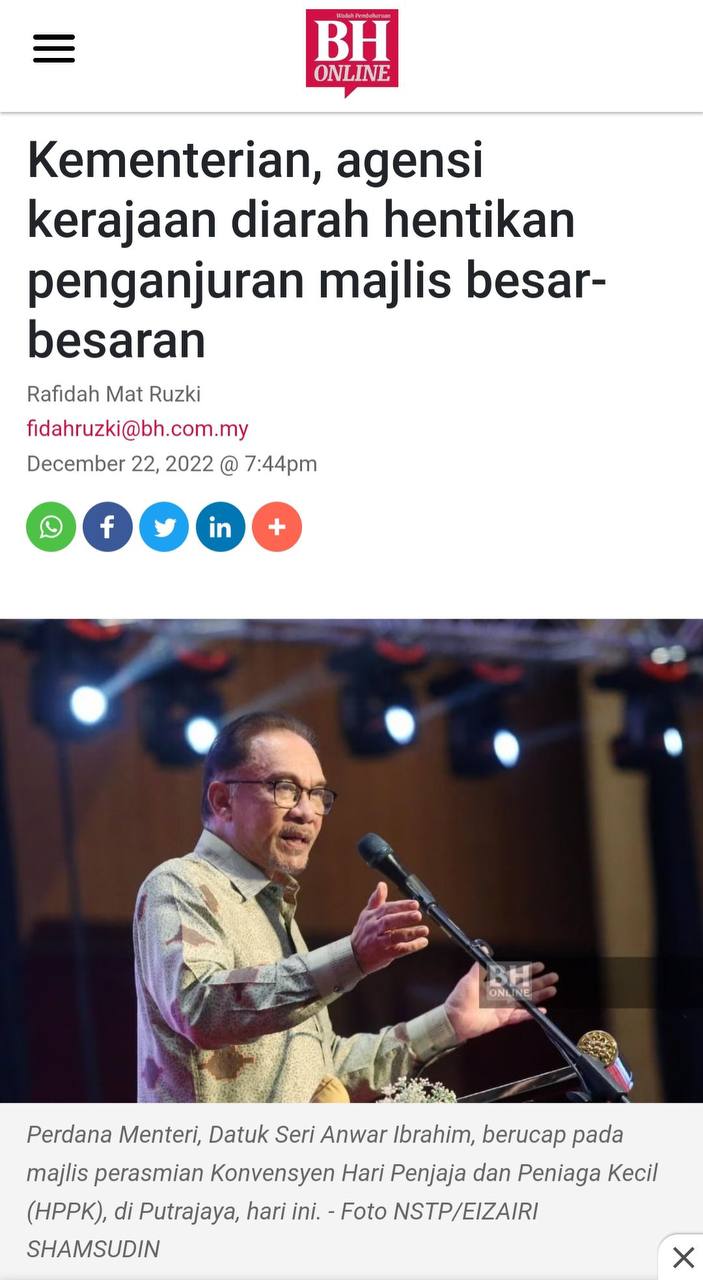This screenshot has width=703, height=1280.
Task: Share article on Twitter
Action: point(164,527)
